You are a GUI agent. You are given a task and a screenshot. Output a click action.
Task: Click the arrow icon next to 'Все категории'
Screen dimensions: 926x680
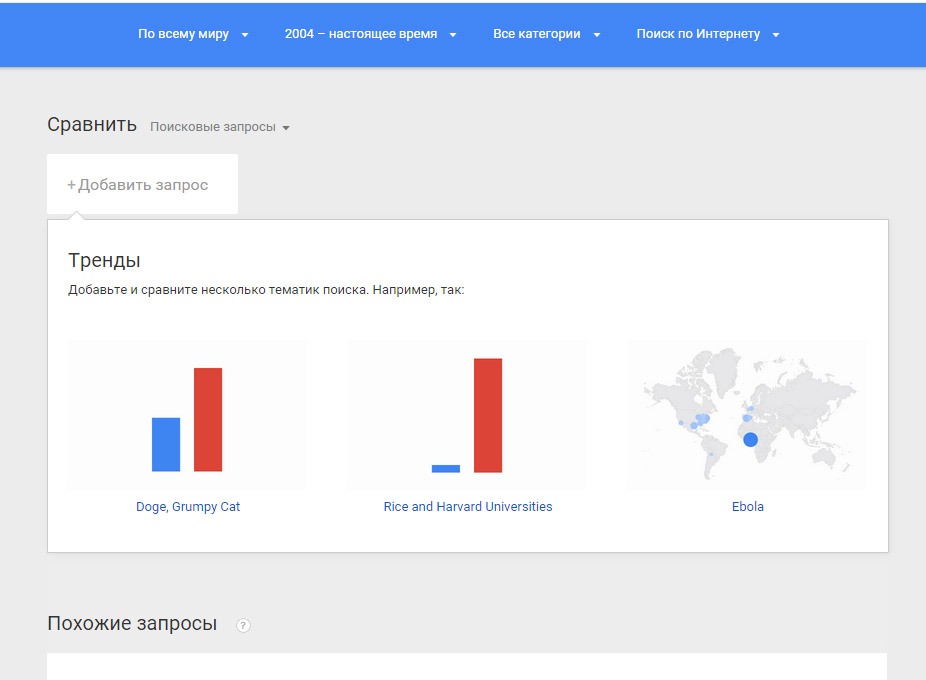596,35
